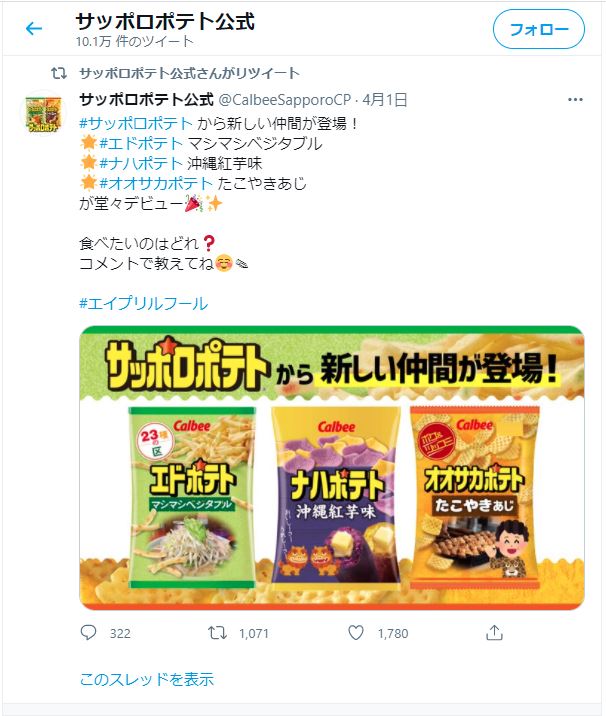Click サッポロポテト公式さんがリツイート retweet label
Screen dimensions: 606x716
tap(190, 73)
